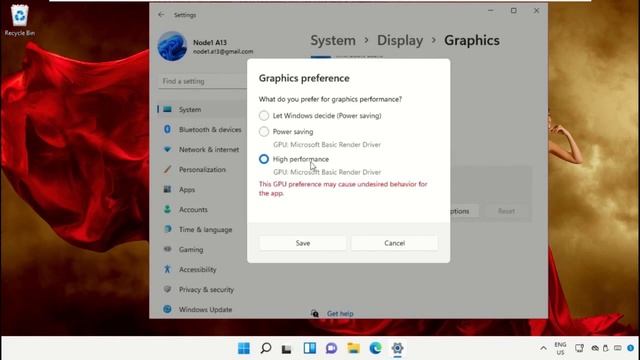This screenshot has width=640, height=360.
Task: Open the Windows Start menu
Action: (x=244, y=348)
